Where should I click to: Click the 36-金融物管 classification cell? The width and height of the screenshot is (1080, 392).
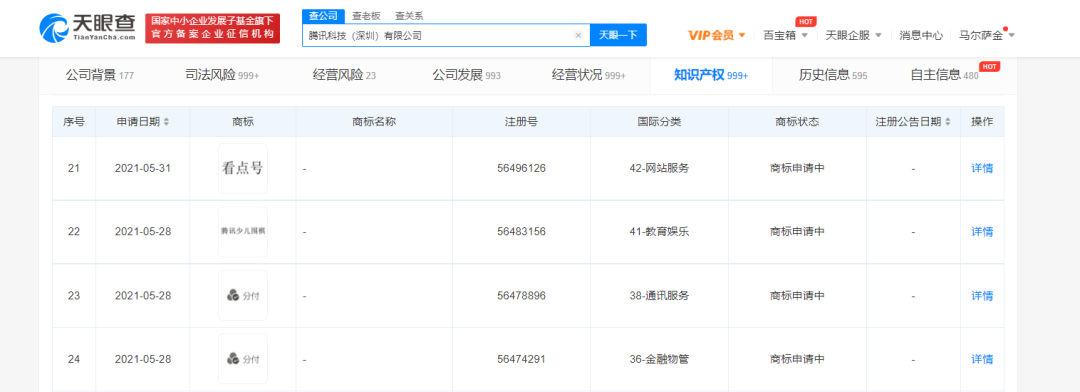coord(658,359)
